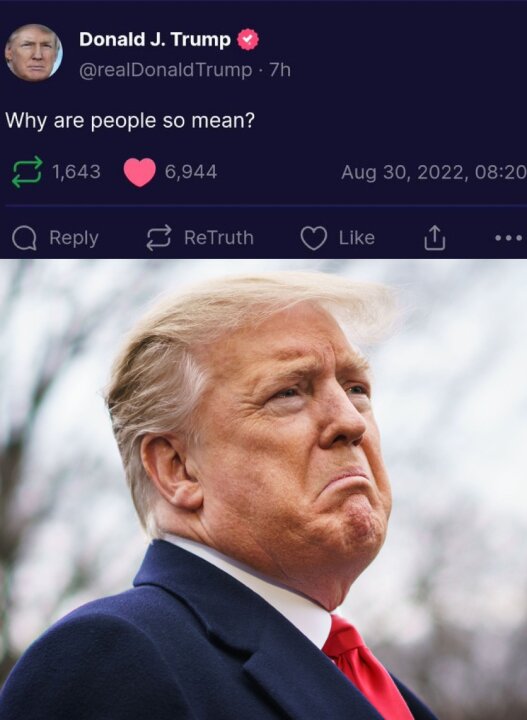Click the red verified checkmark badge

pyautogui.click(x=248, y=40)
